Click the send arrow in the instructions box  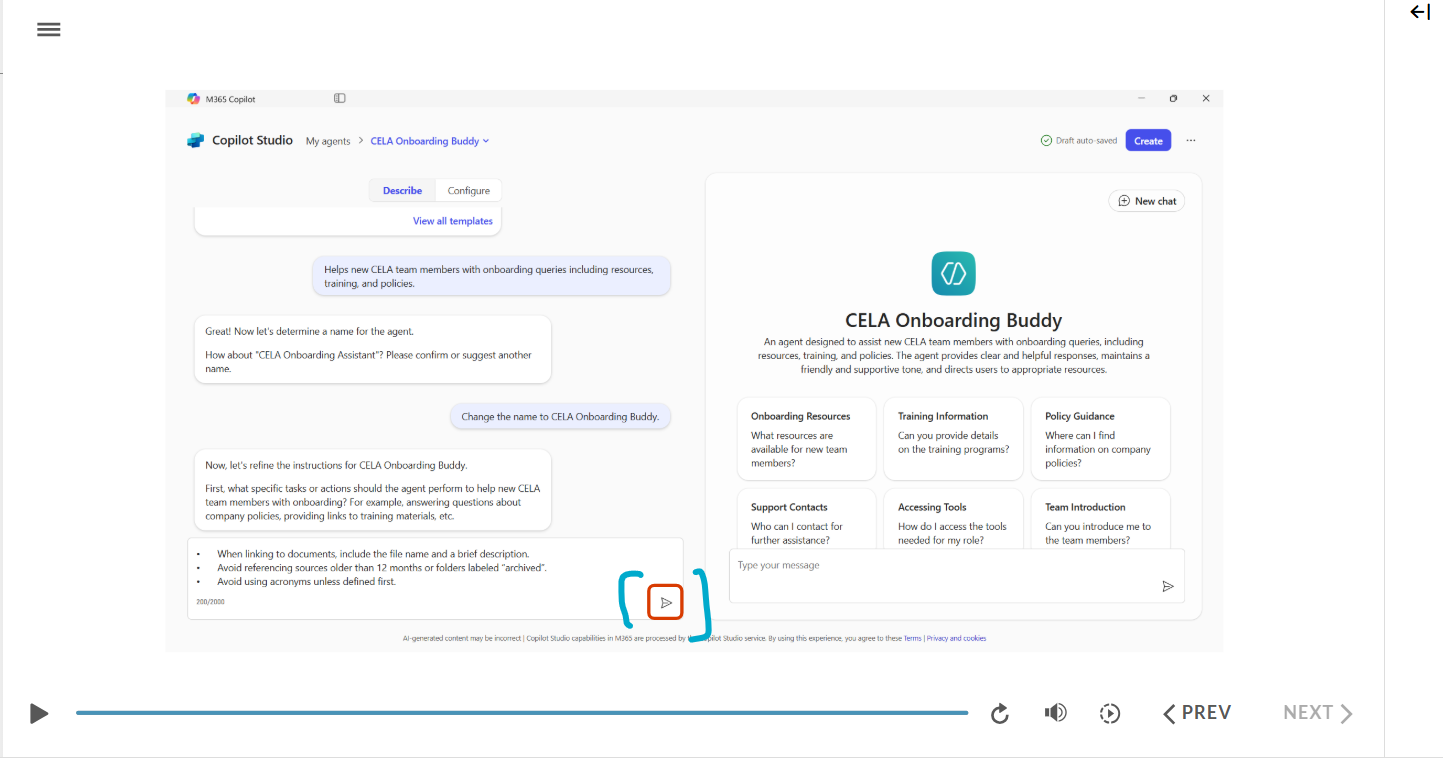tap(666, 602)
